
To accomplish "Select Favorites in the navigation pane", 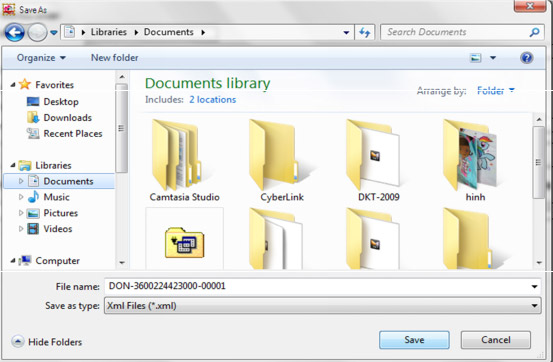I will [x=54, y=85].
